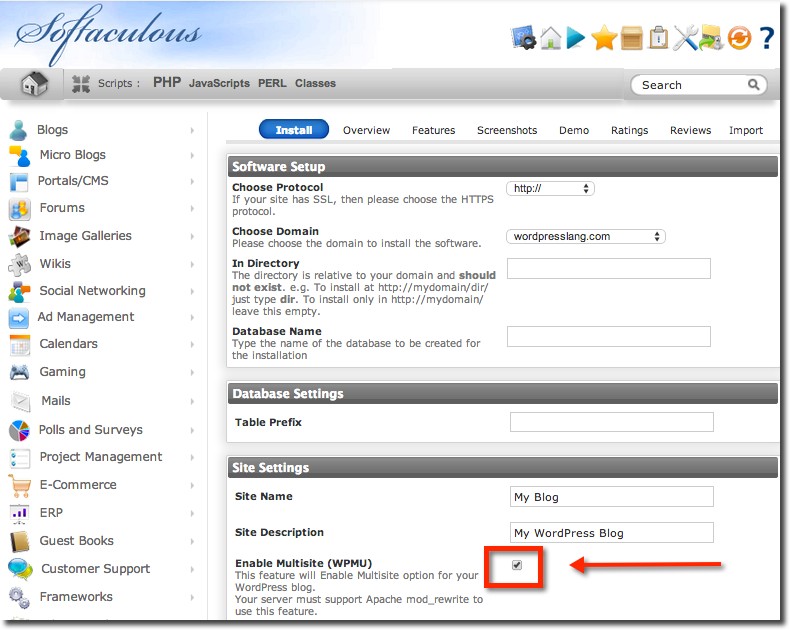
Task: Open the control panel icon with gear
Action: pyautogui.click(x=523, y=37)
